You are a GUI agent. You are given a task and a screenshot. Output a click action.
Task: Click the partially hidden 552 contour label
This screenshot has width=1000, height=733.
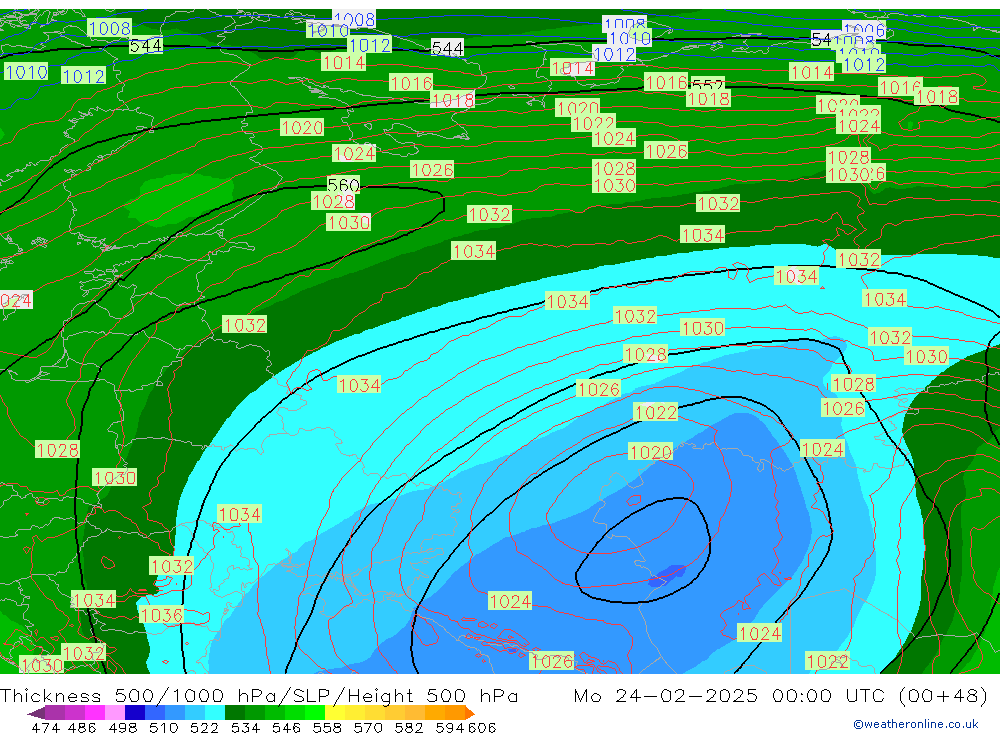pos(708,84)
